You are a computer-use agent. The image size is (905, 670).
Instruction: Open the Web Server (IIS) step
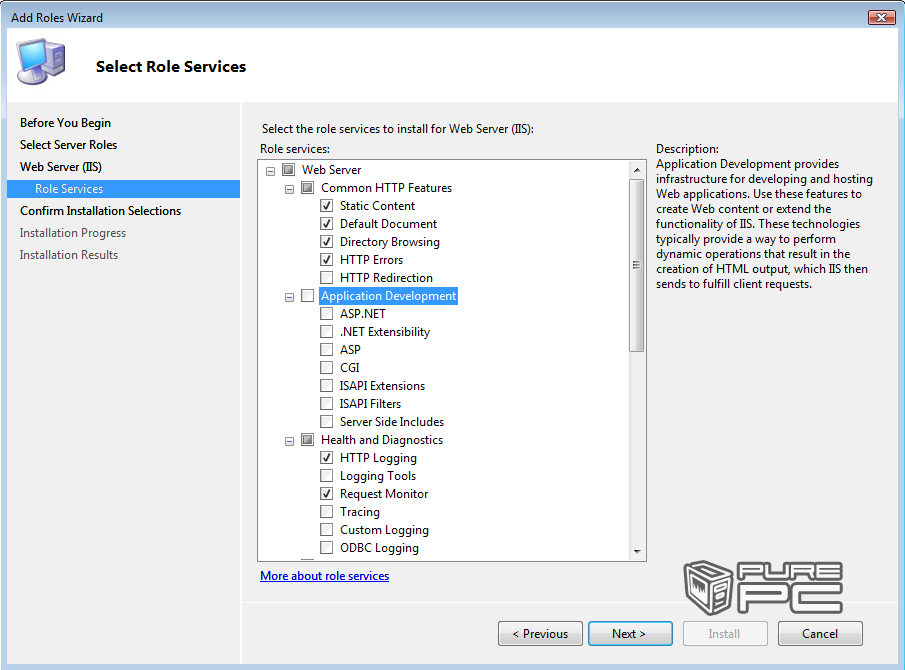point(61,167)
